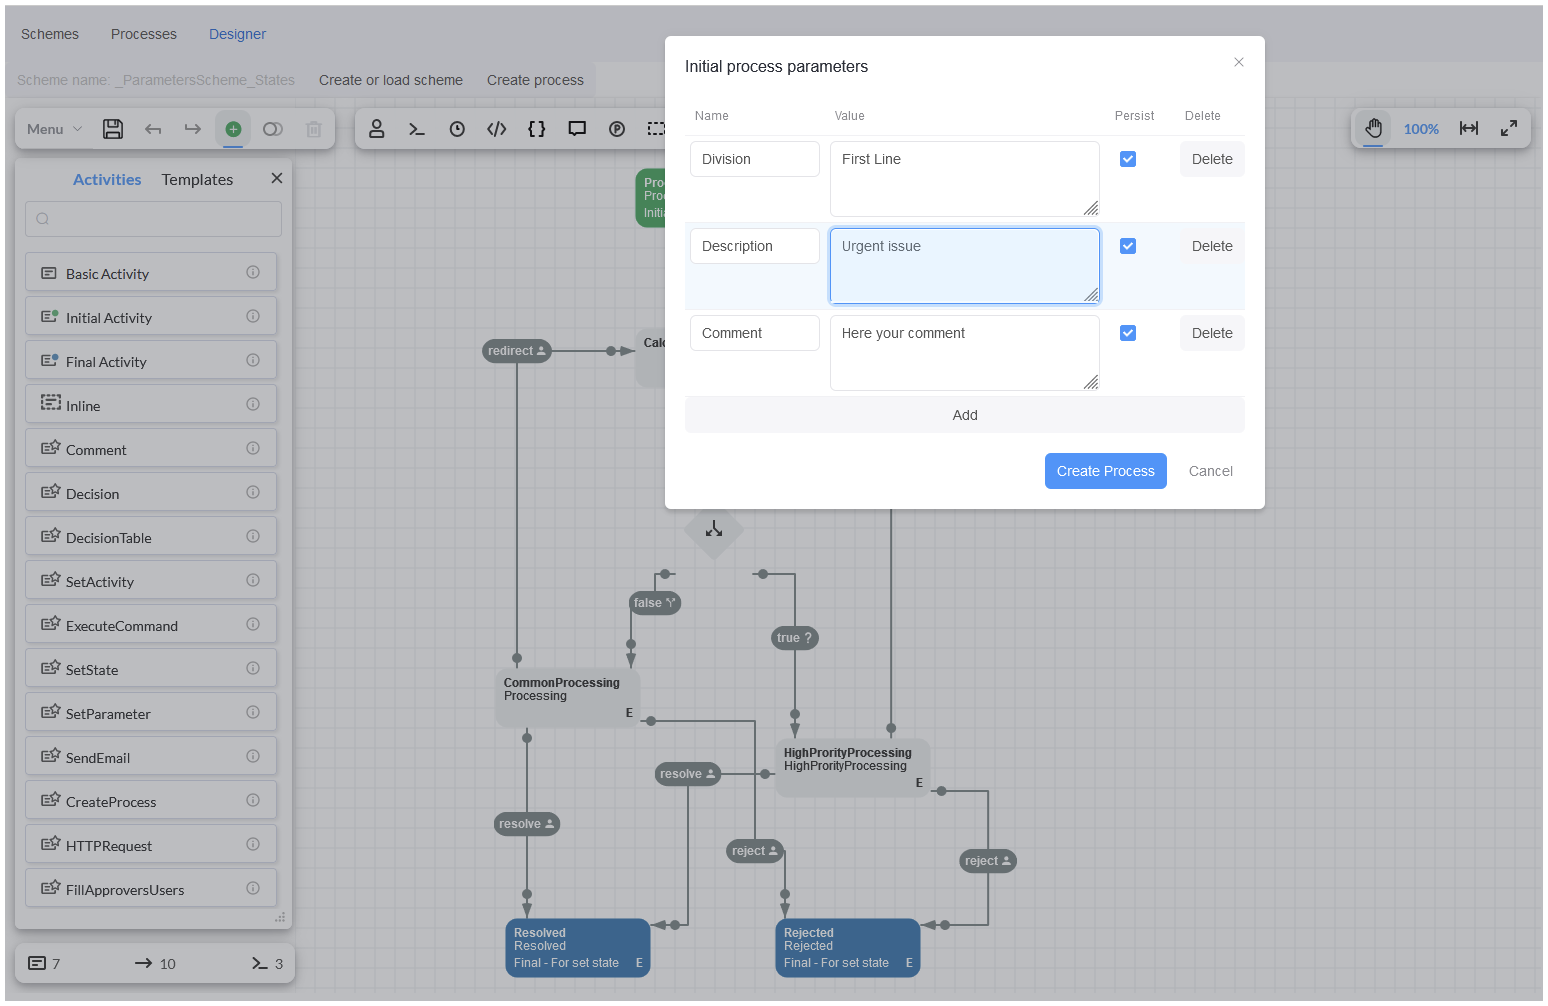Show info for SendEmail activity
1548x1006 pixels.
coord(253,756)
